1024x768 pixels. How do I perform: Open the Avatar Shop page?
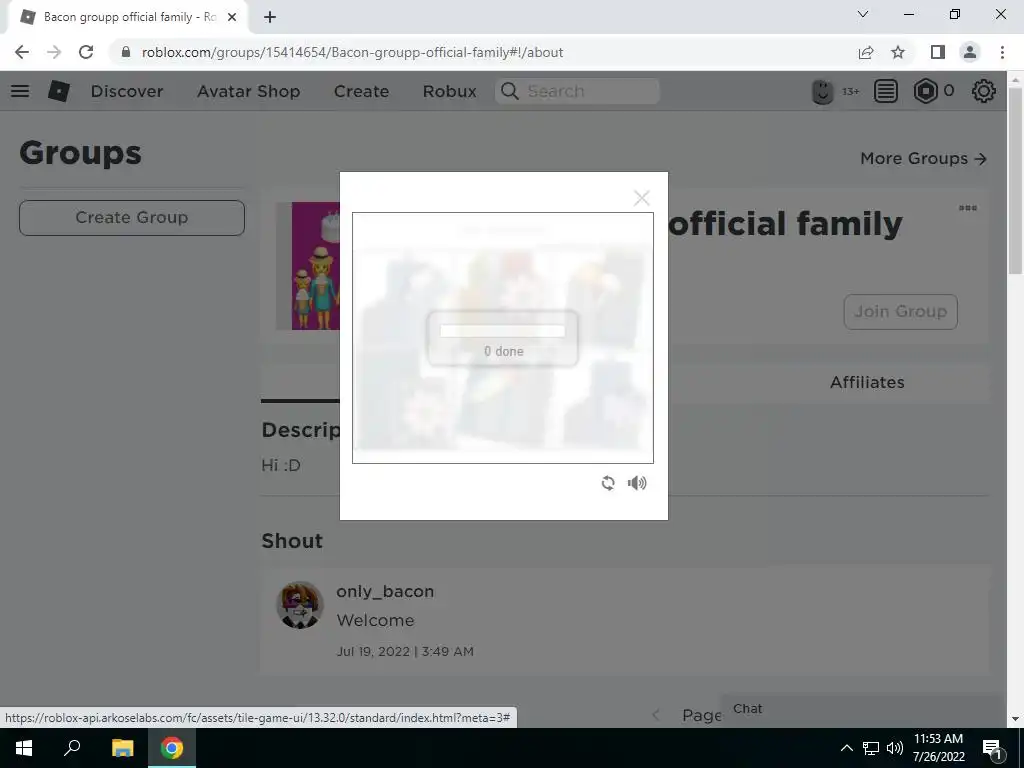[249, 91]
